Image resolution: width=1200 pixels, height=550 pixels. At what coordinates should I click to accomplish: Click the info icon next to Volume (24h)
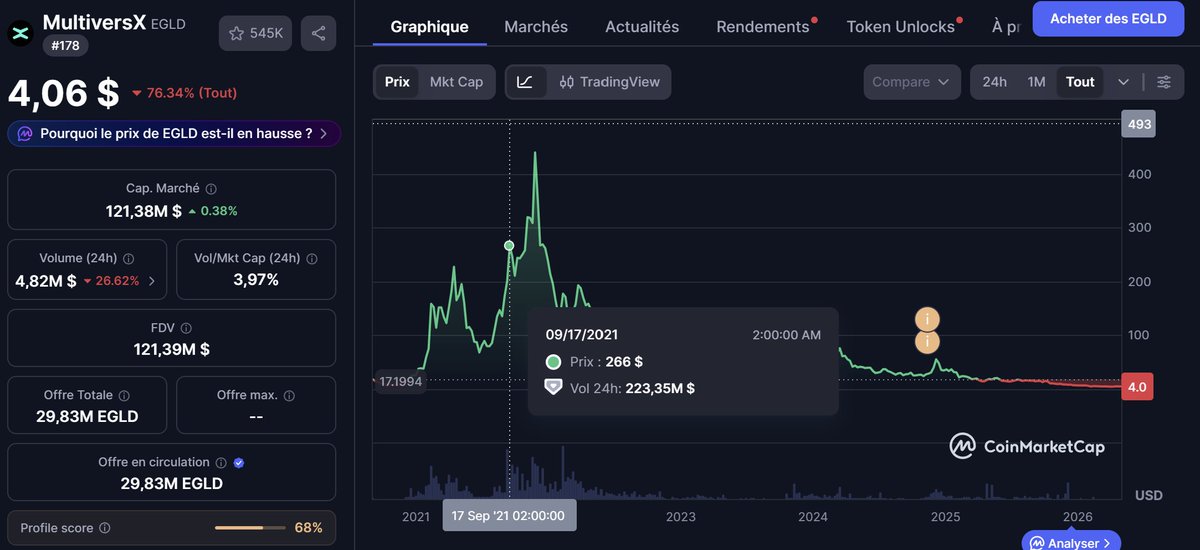point(128,258)
